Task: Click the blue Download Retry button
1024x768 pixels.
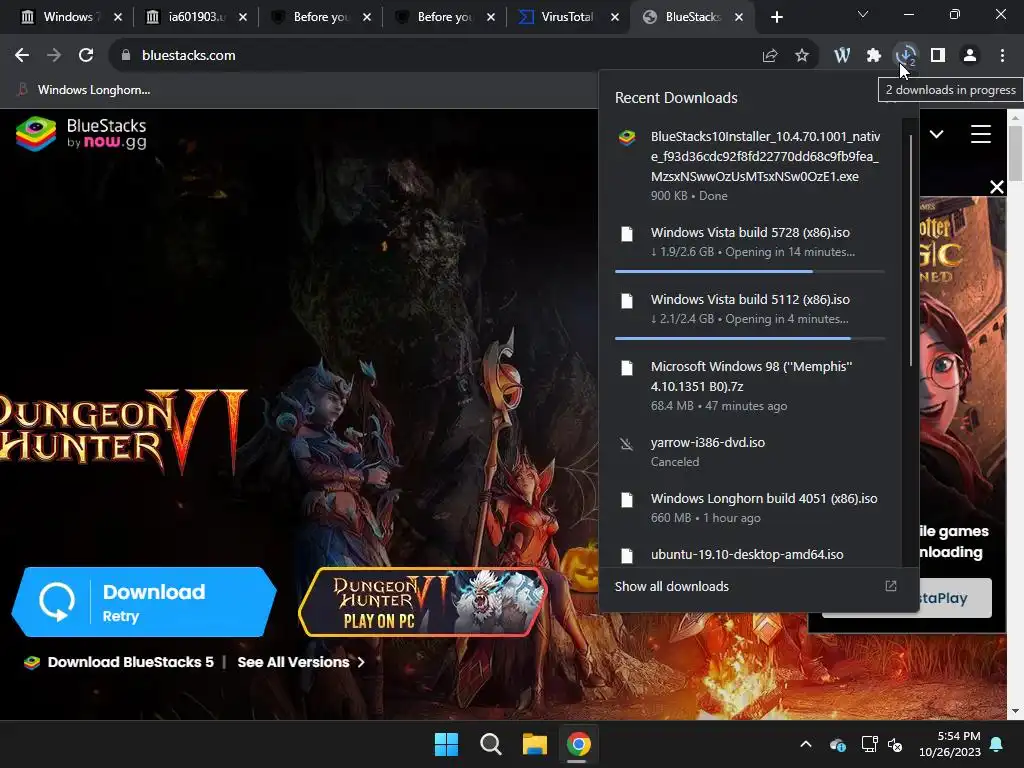Action: [144, 601]
